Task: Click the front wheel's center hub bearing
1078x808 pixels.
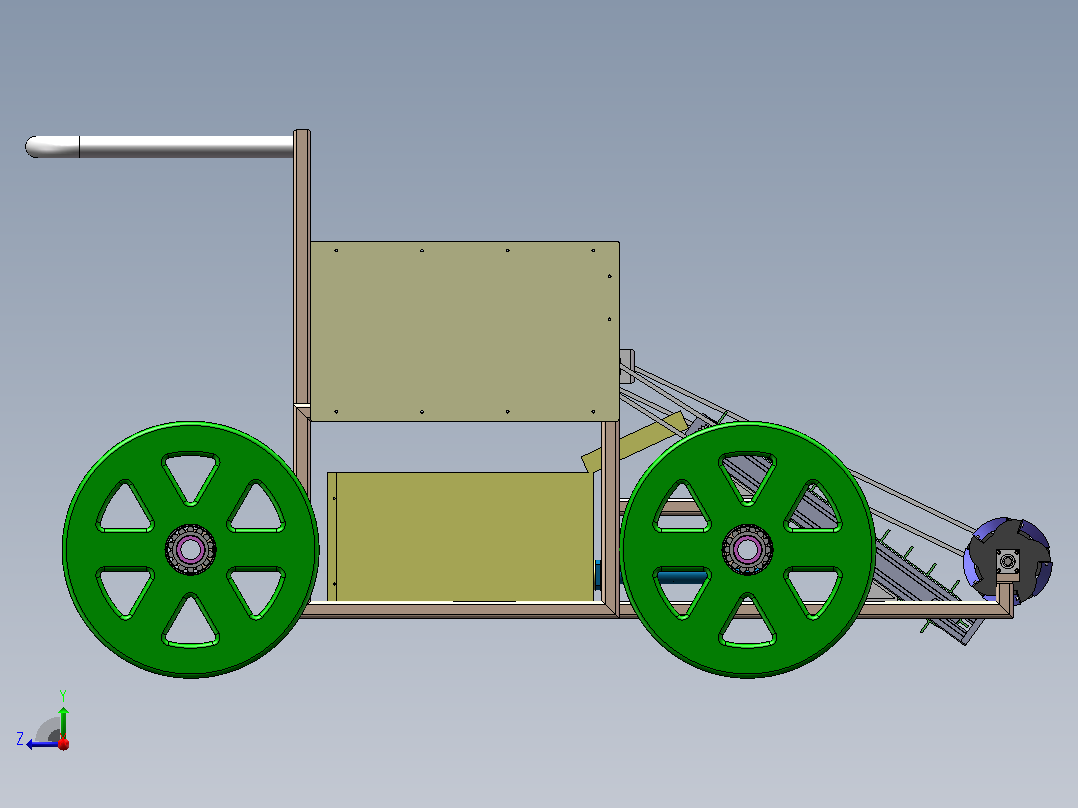Action: coord(747,549)
